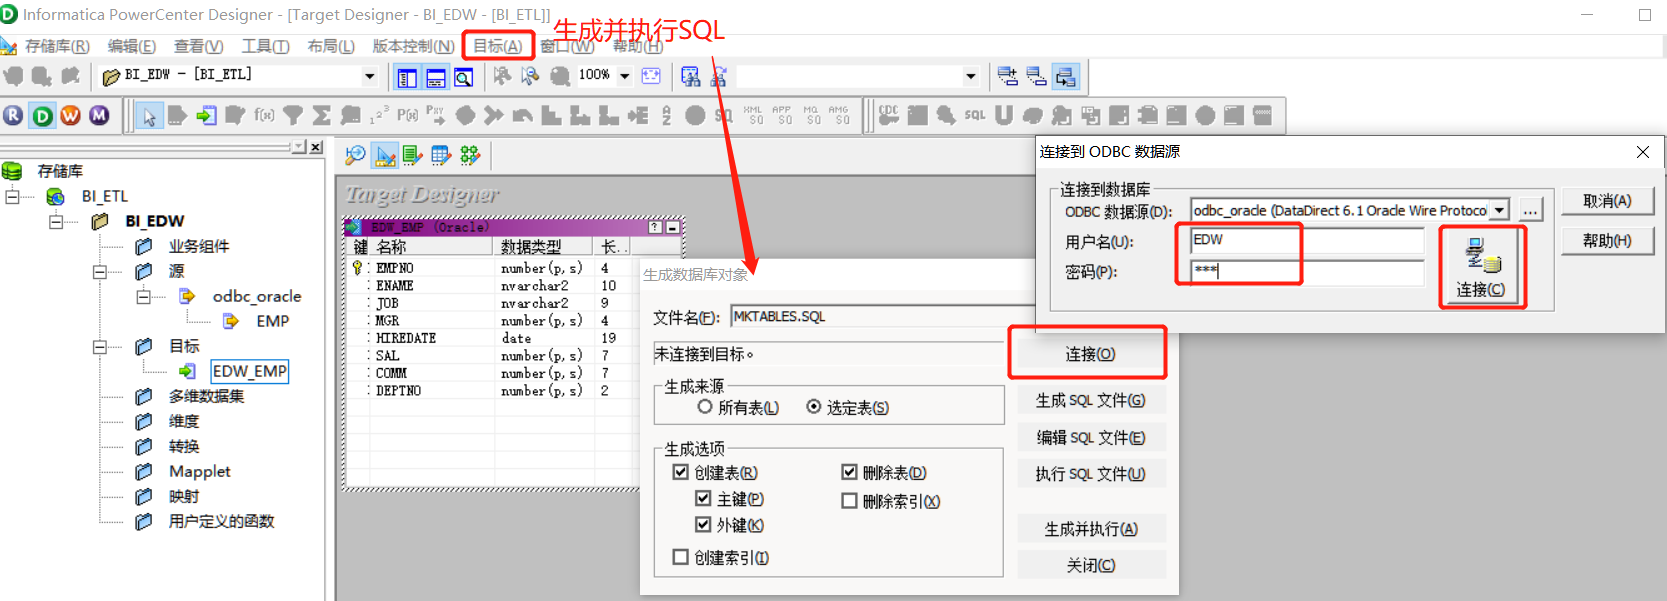Toggle the 删除表 checkbox
1667x601 pixels.
coord(850,472)
